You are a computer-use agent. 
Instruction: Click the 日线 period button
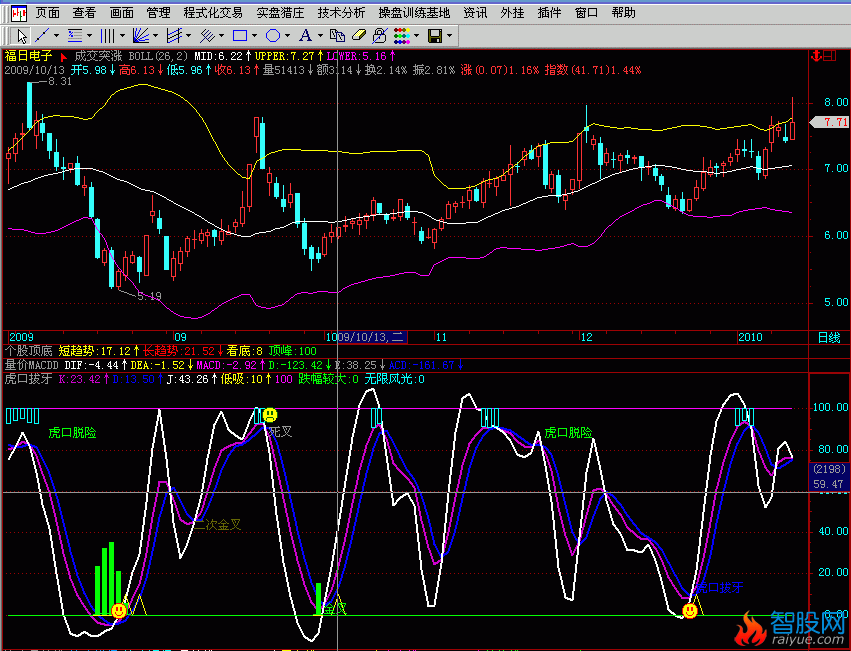coord(829,338)
